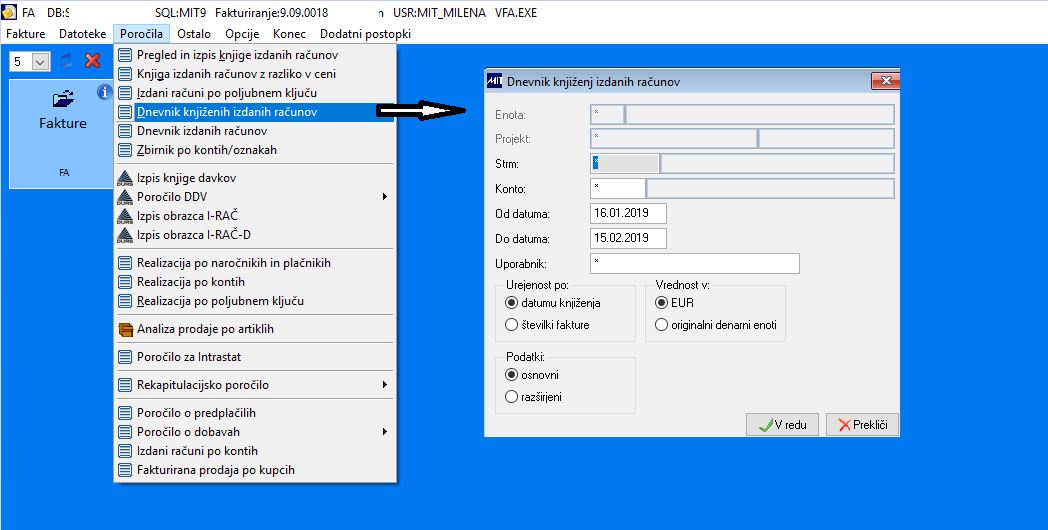Click the blue info icon on Fakture tile
1048x530 pixels.
point(104,92)
